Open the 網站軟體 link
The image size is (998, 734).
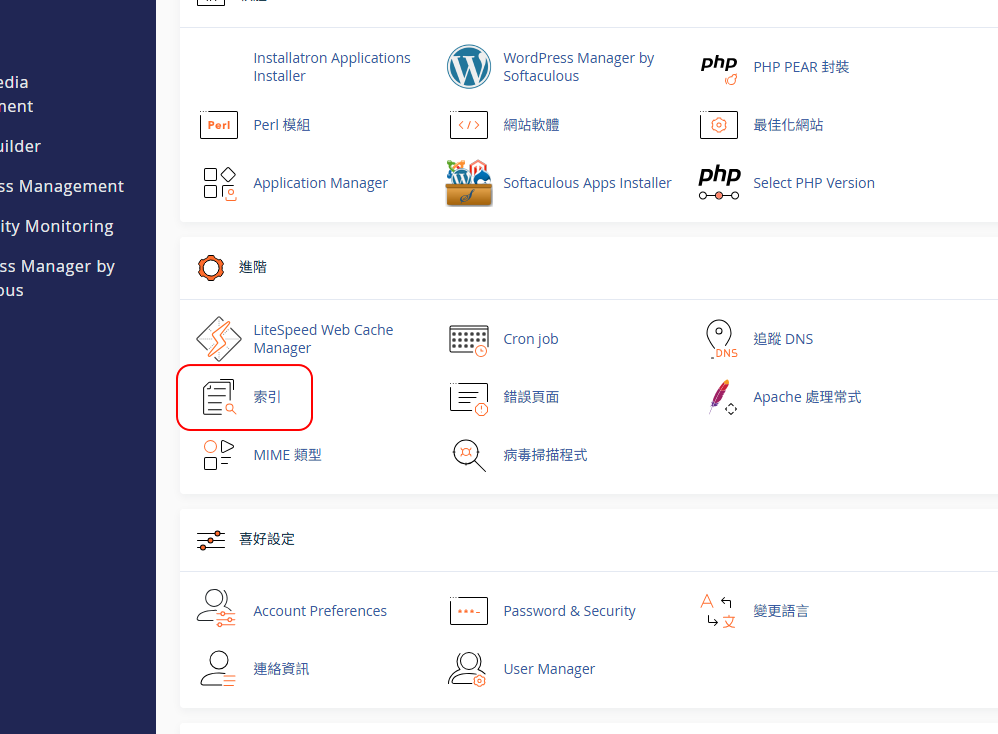pyautogui.click(x=531, y=125)
